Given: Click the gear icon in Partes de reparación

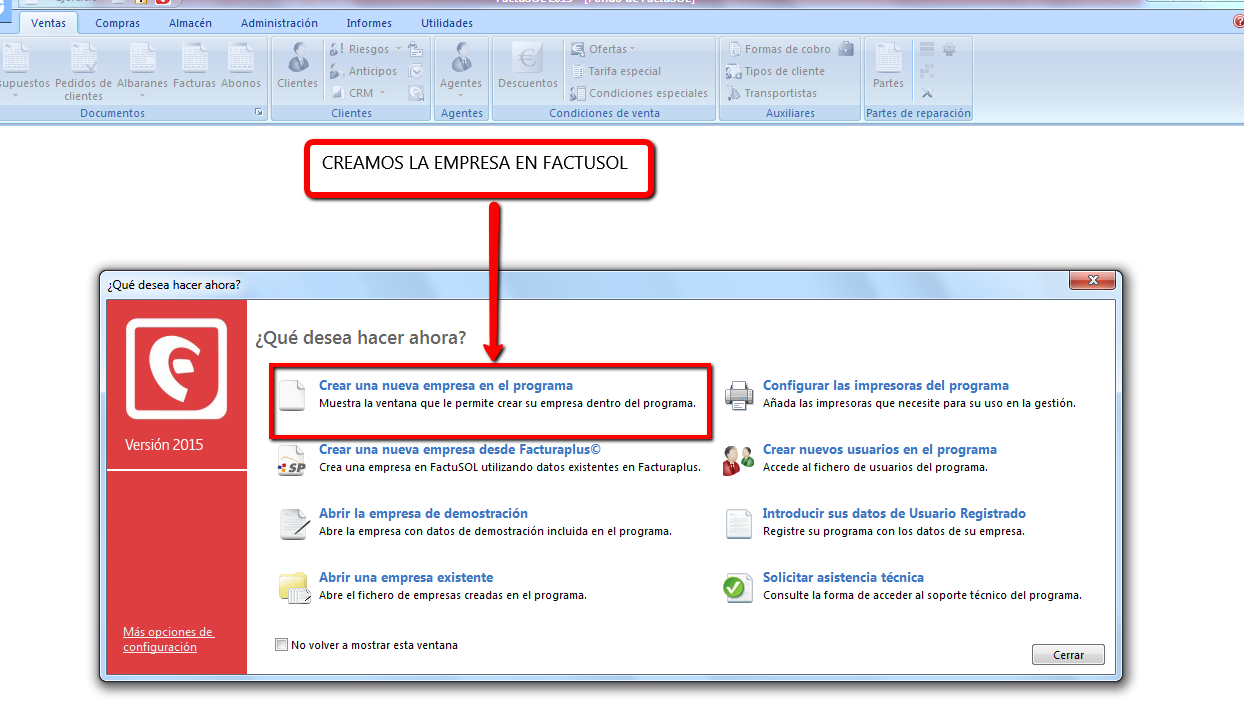Looking at the screenshot, I should (x=949, y=49).
